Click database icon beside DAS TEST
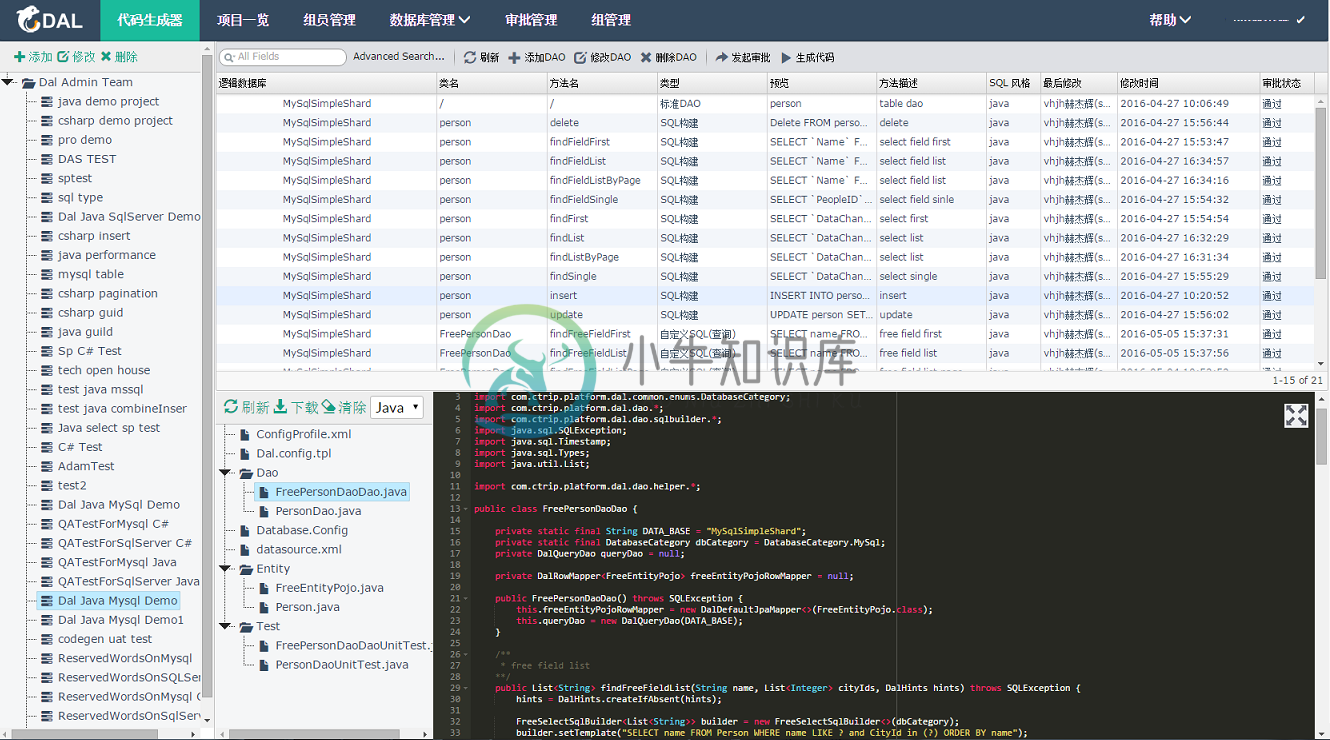 (46, 159)
